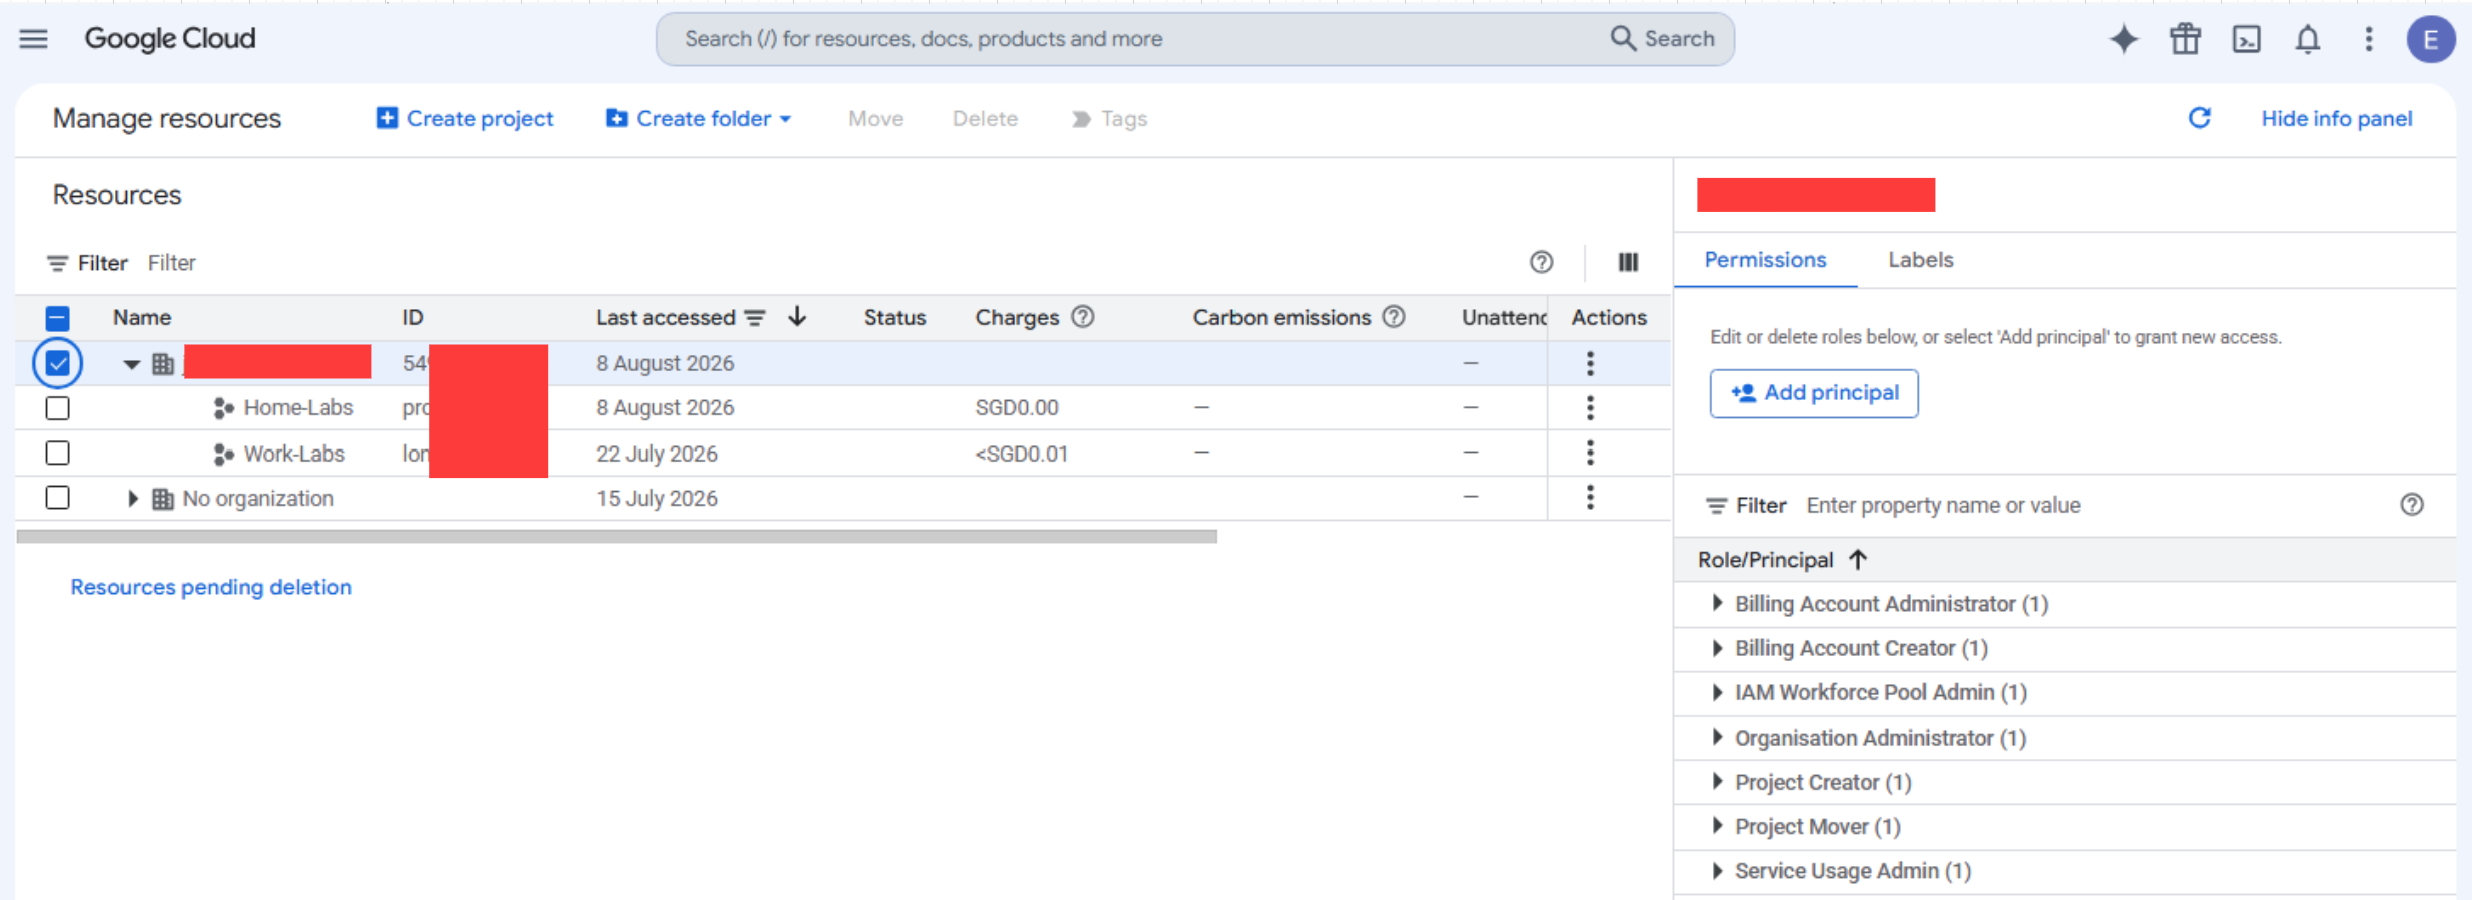The width and height of the screenshot is (2472, 900).
Task: Open the free trial gift icon
Action: tap(2185, 39)
